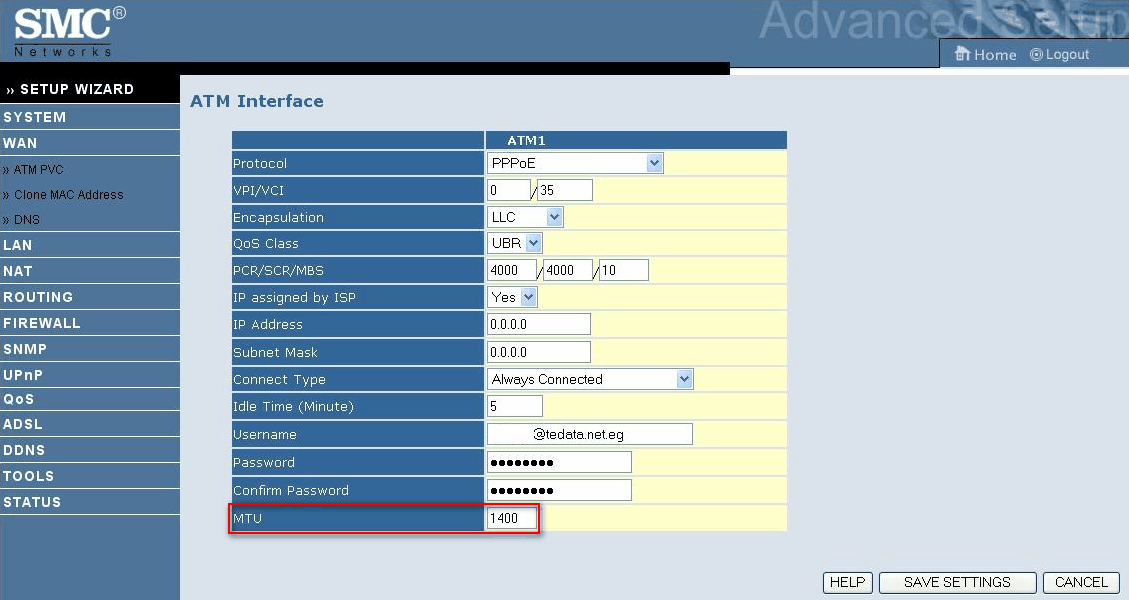
Task: Click the SAVE SETTINGS button
Action: coord(957,582)
